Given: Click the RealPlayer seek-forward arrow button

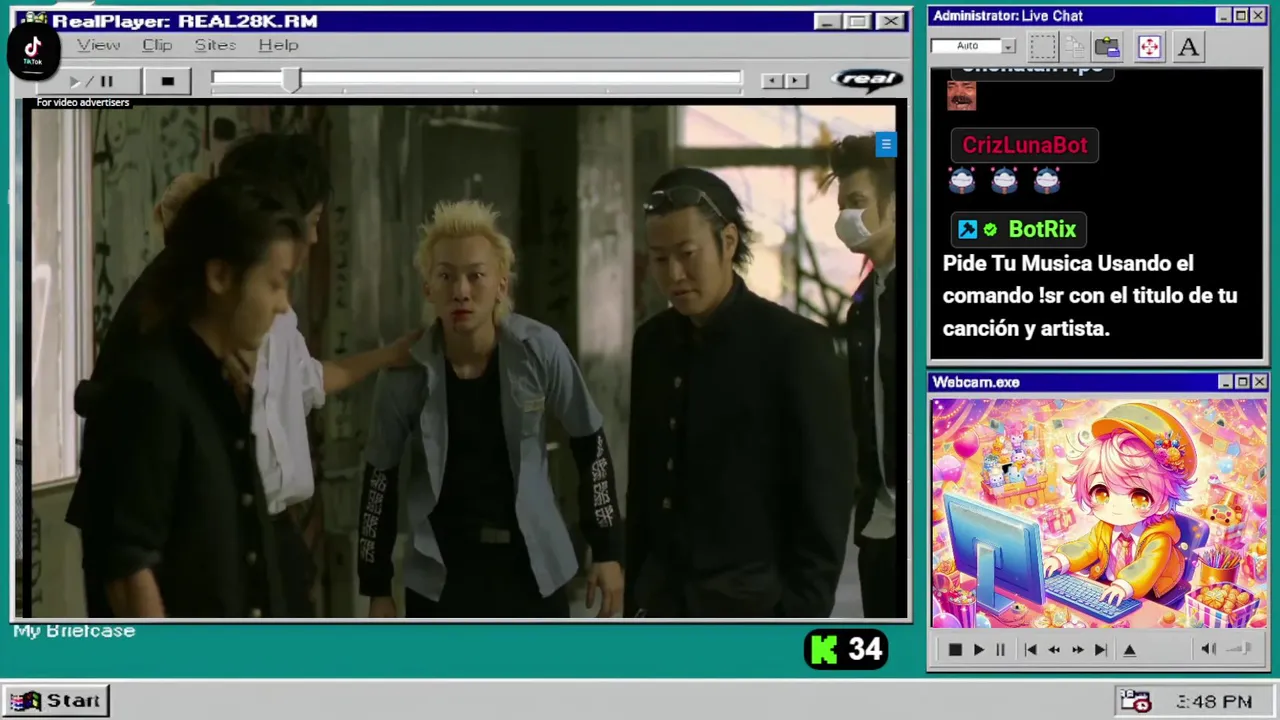Looking at the screenshot, I should click(x=796, y=81).
